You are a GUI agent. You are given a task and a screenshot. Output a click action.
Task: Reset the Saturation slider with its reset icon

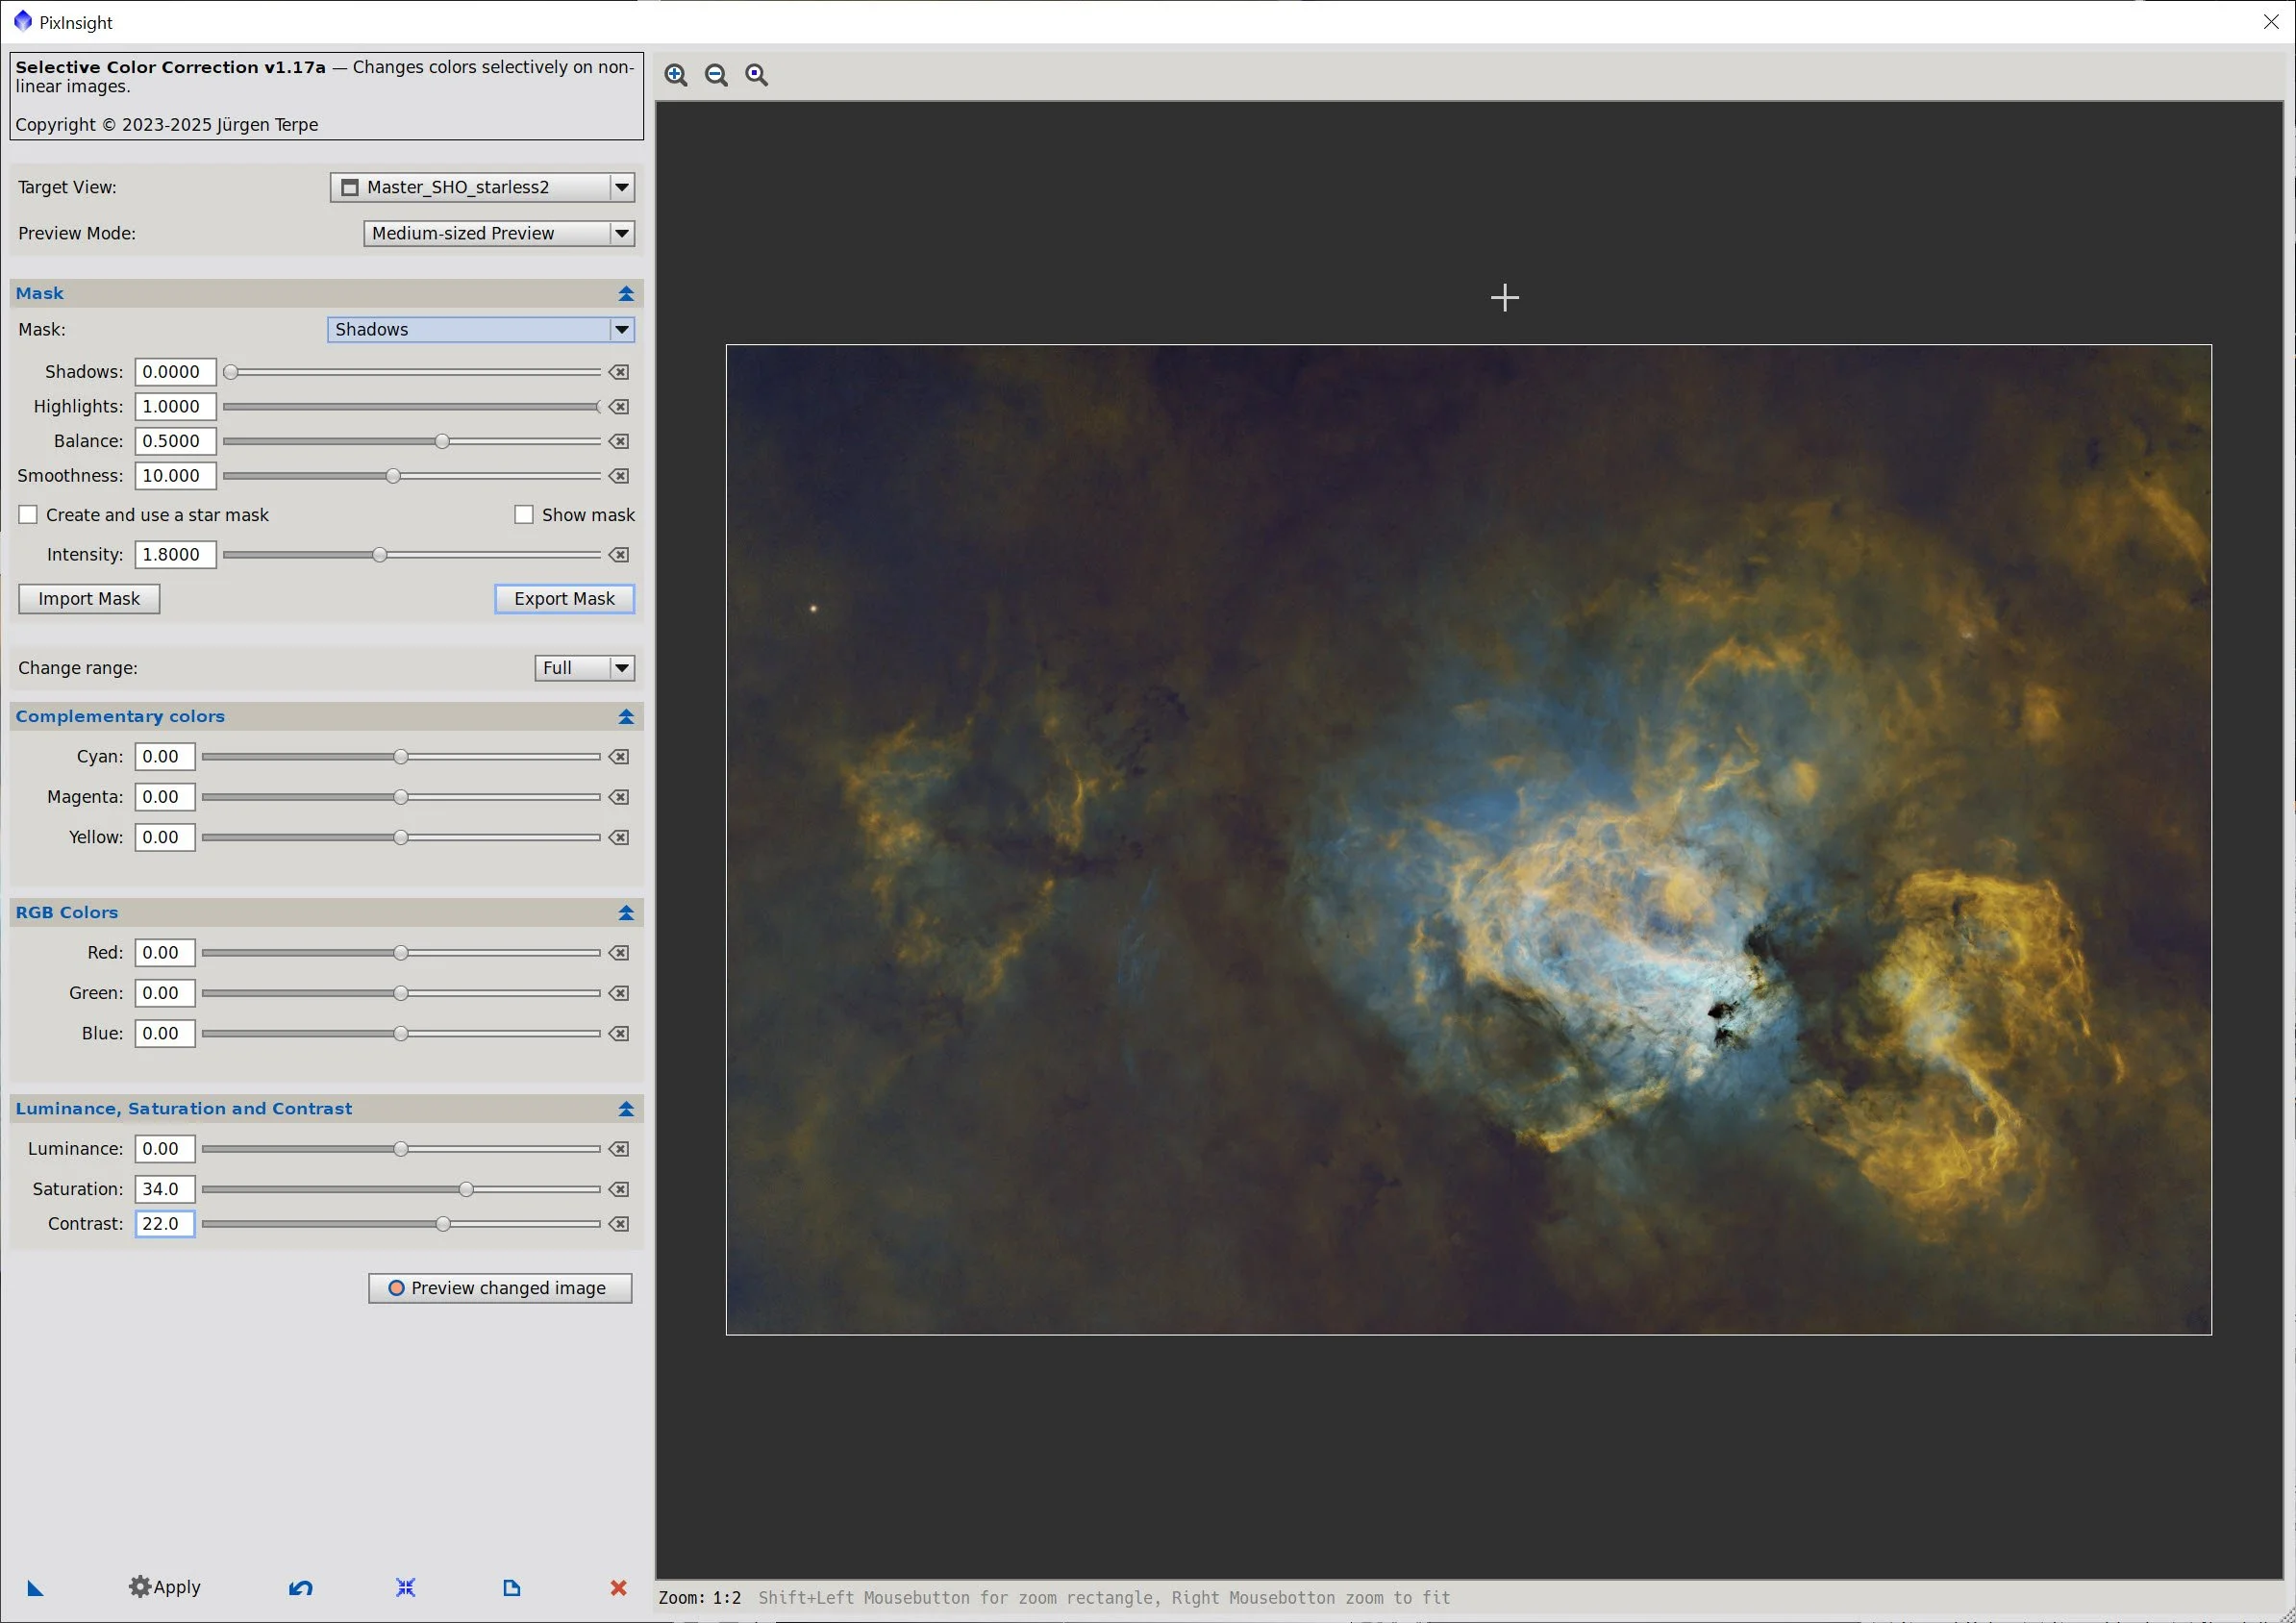[x=620, y=1189]
